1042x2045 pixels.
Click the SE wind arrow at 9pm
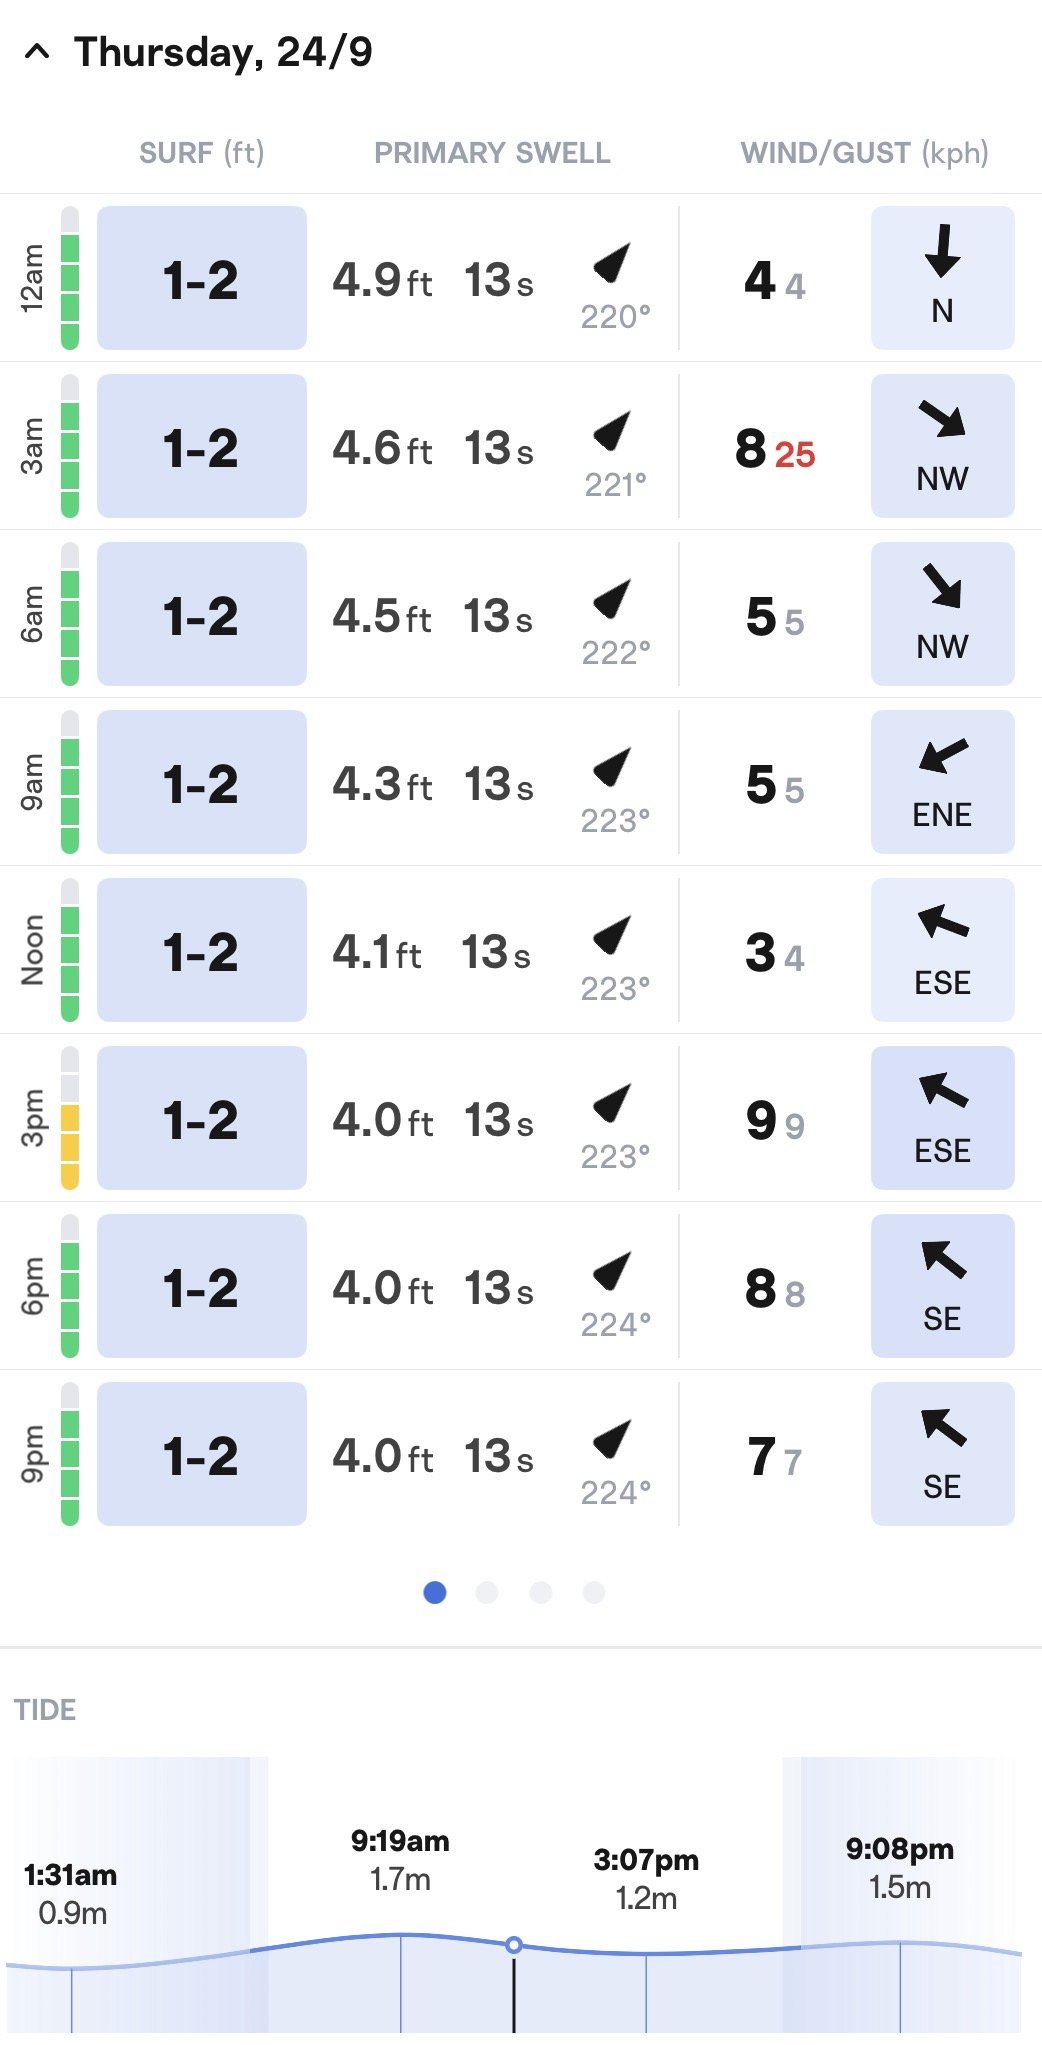(942, 1427)
